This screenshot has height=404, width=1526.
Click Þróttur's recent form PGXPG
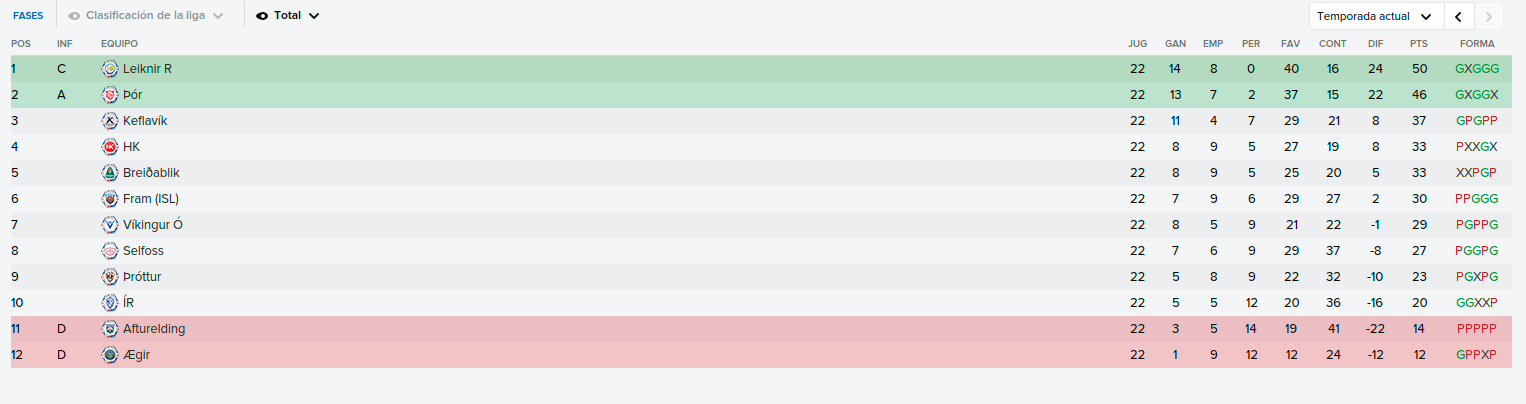pos(1477,277)
